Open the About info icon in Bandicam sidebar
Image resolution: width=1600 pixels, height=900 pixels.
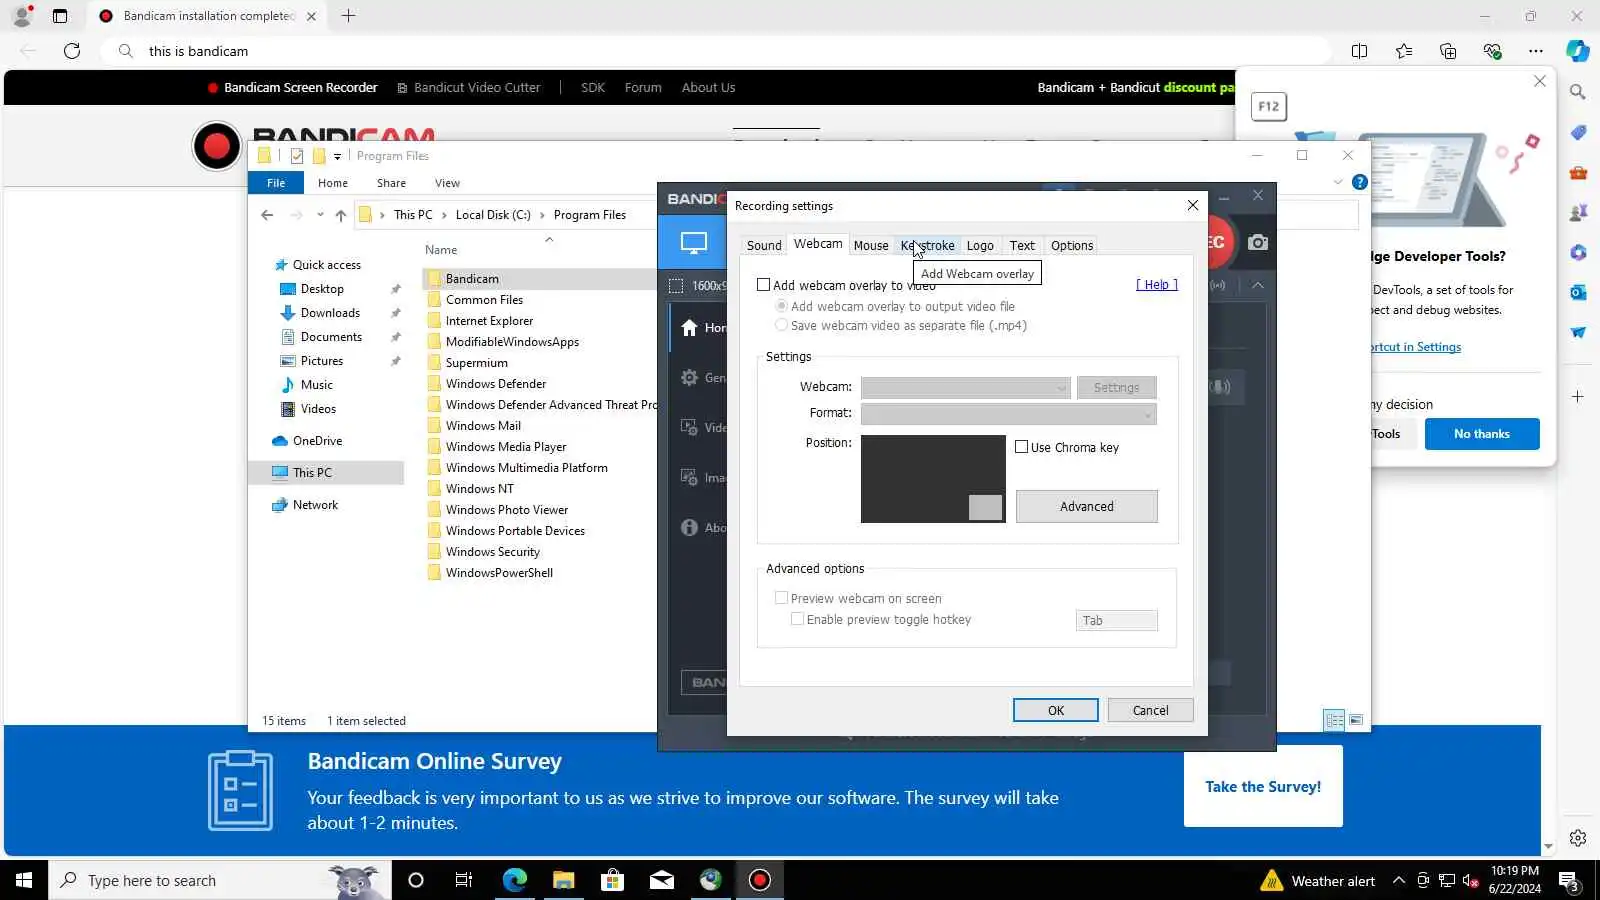point(689,528)
